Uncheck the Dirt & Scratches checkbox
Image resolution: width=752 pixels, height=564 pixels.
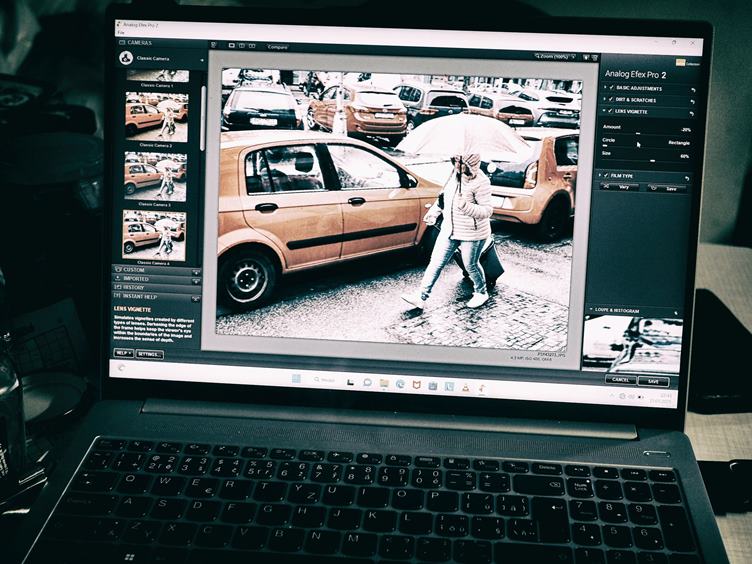pos(611,99)
